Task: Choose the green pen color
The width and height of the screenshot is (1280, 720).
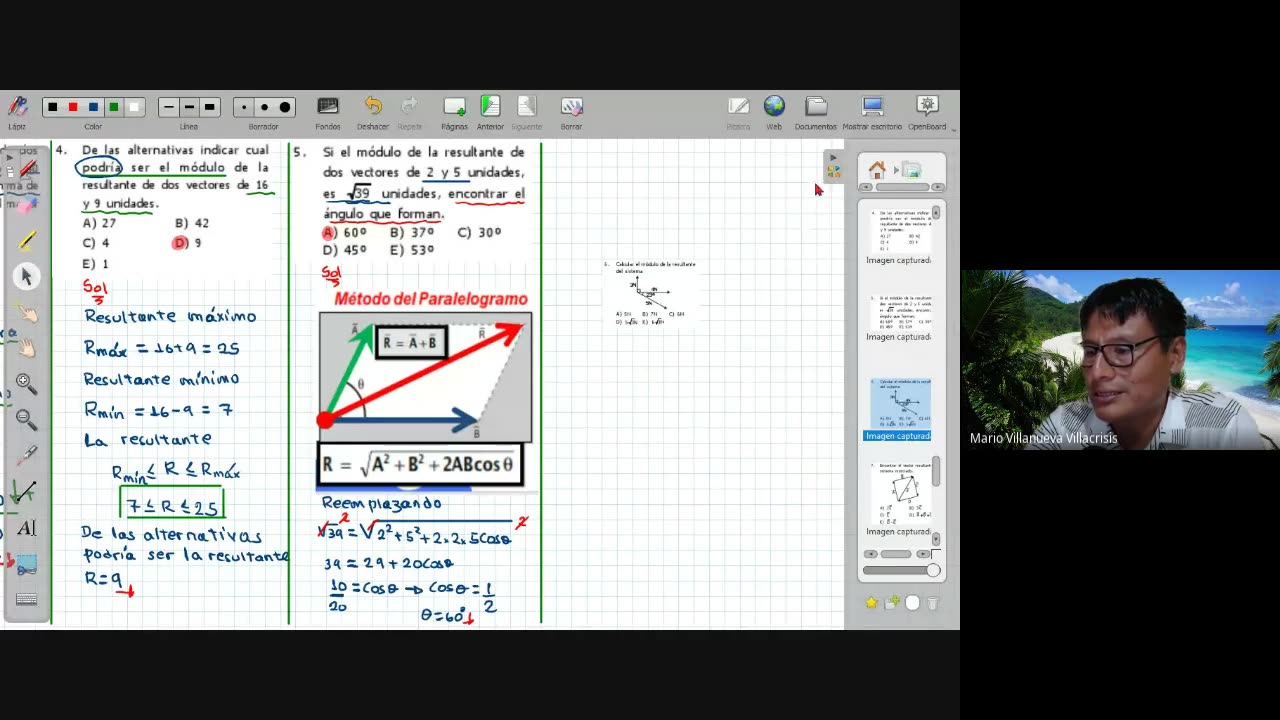Action: click(x=114, y=107)
